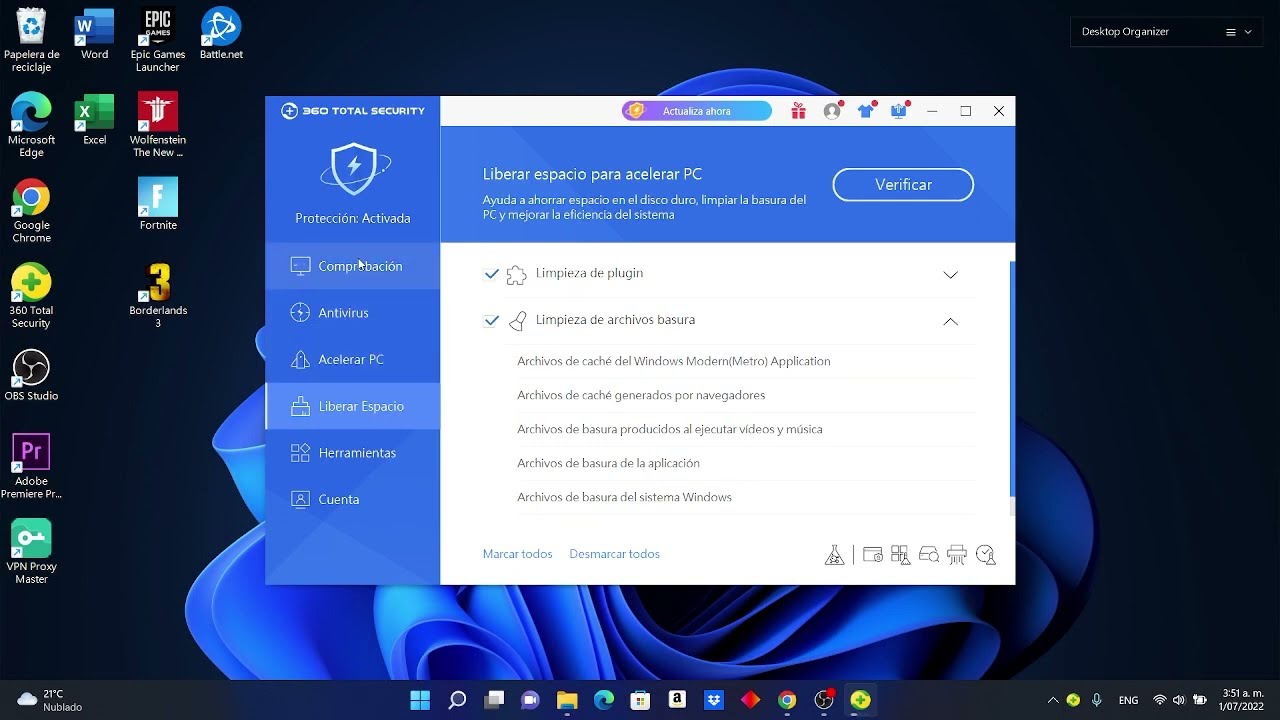This screenshot has height=720, width=1280.
Task: Open Desktop Organizer dropdown arrow
Action: pyautogui.click(x=1248, y=32)
